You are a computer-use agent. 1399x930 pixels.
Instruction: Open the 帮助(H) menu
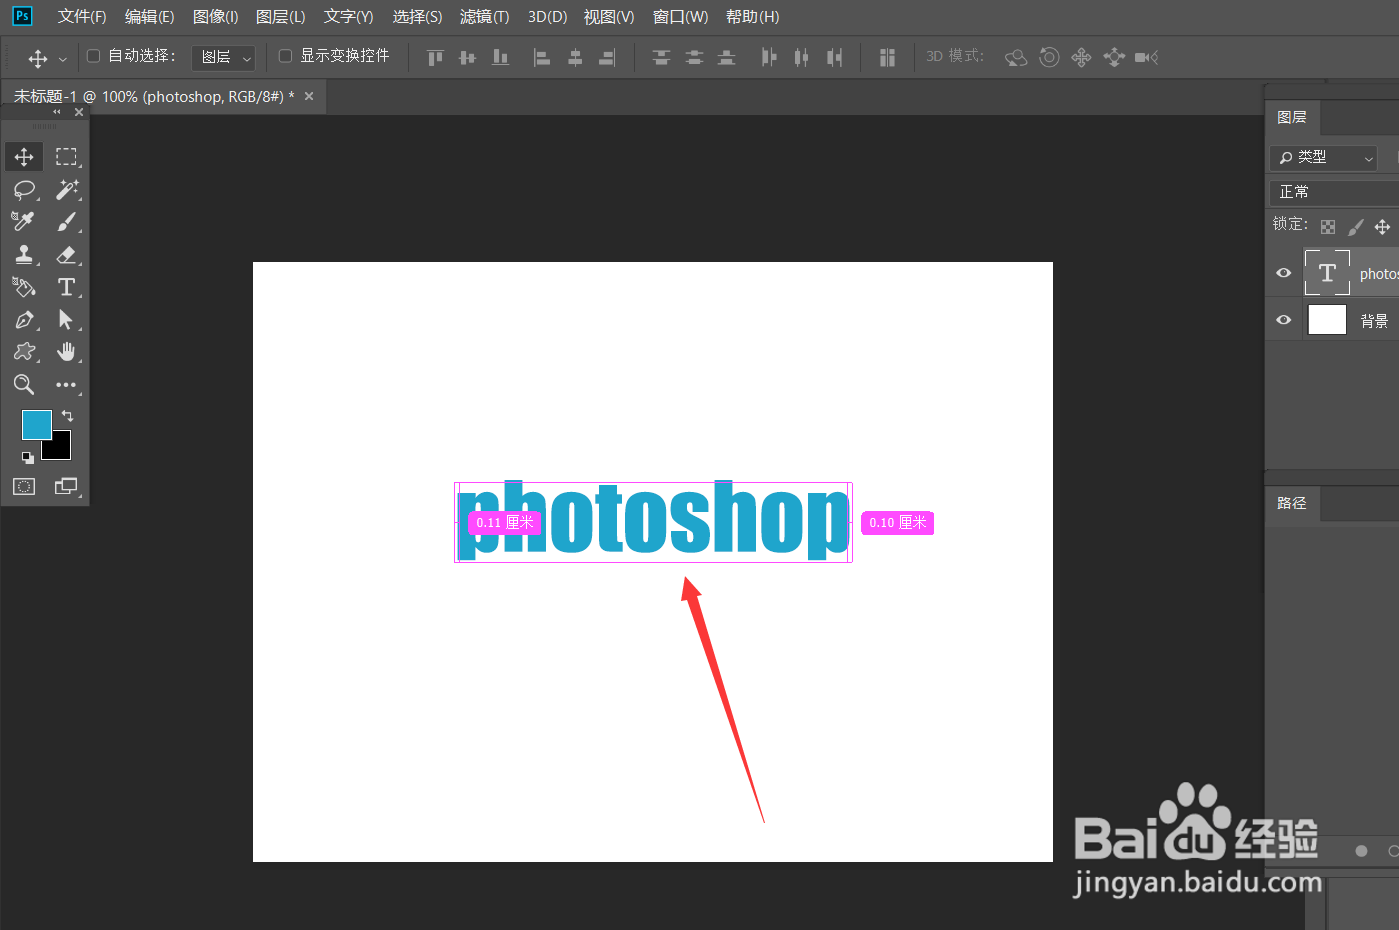pos(753,17)
